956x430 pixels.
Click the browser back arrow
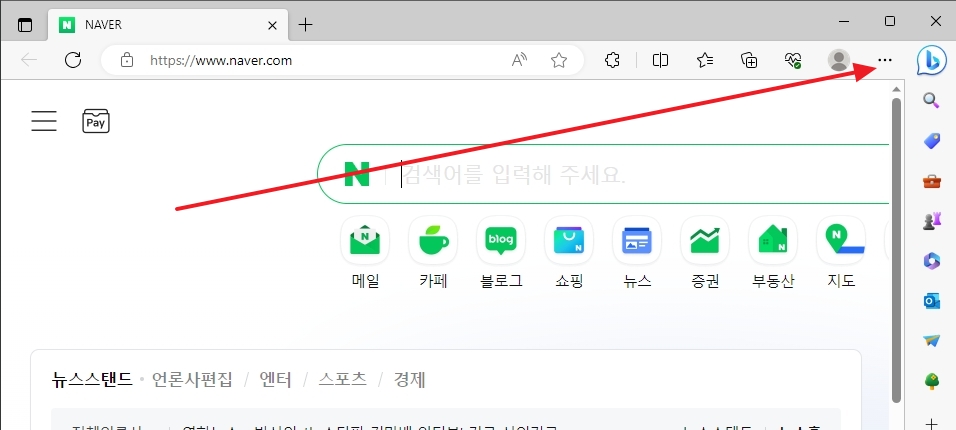pyautogui.click(x=29, y=60)
